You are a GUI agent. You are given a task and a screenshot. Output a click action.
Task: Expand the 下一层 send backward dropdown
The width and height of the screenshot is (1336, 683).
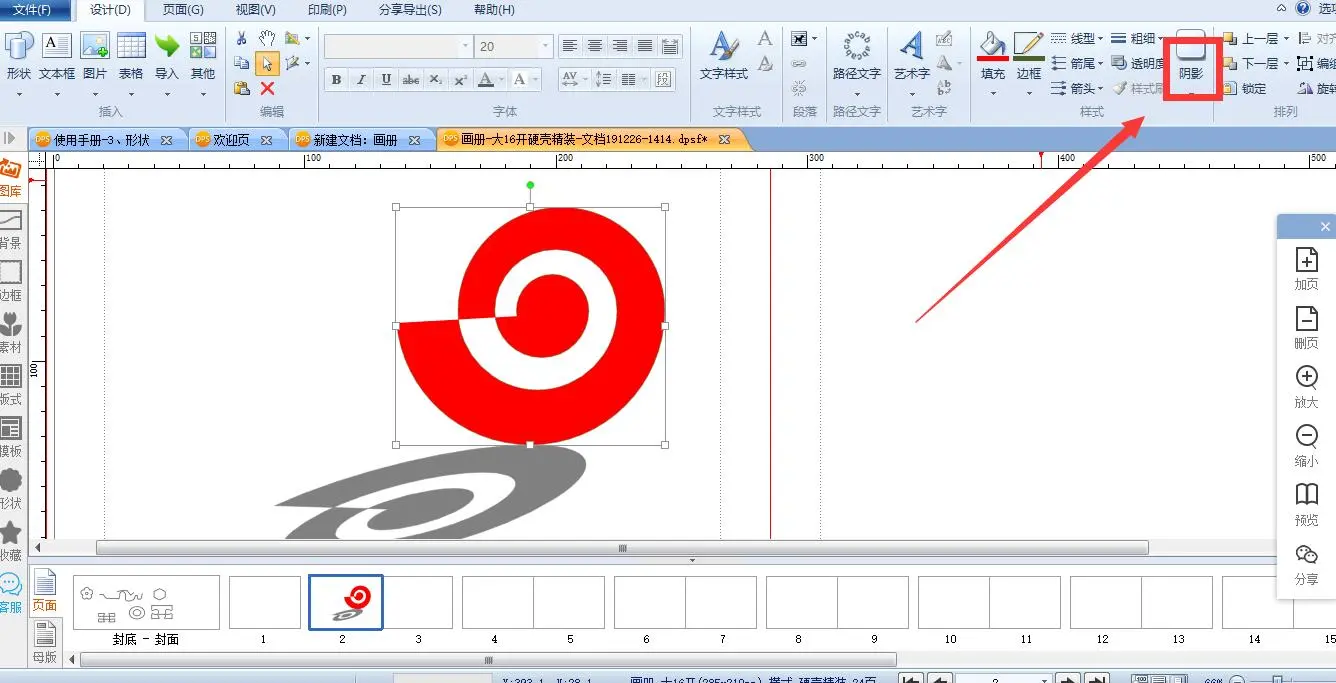point(1288,64)
